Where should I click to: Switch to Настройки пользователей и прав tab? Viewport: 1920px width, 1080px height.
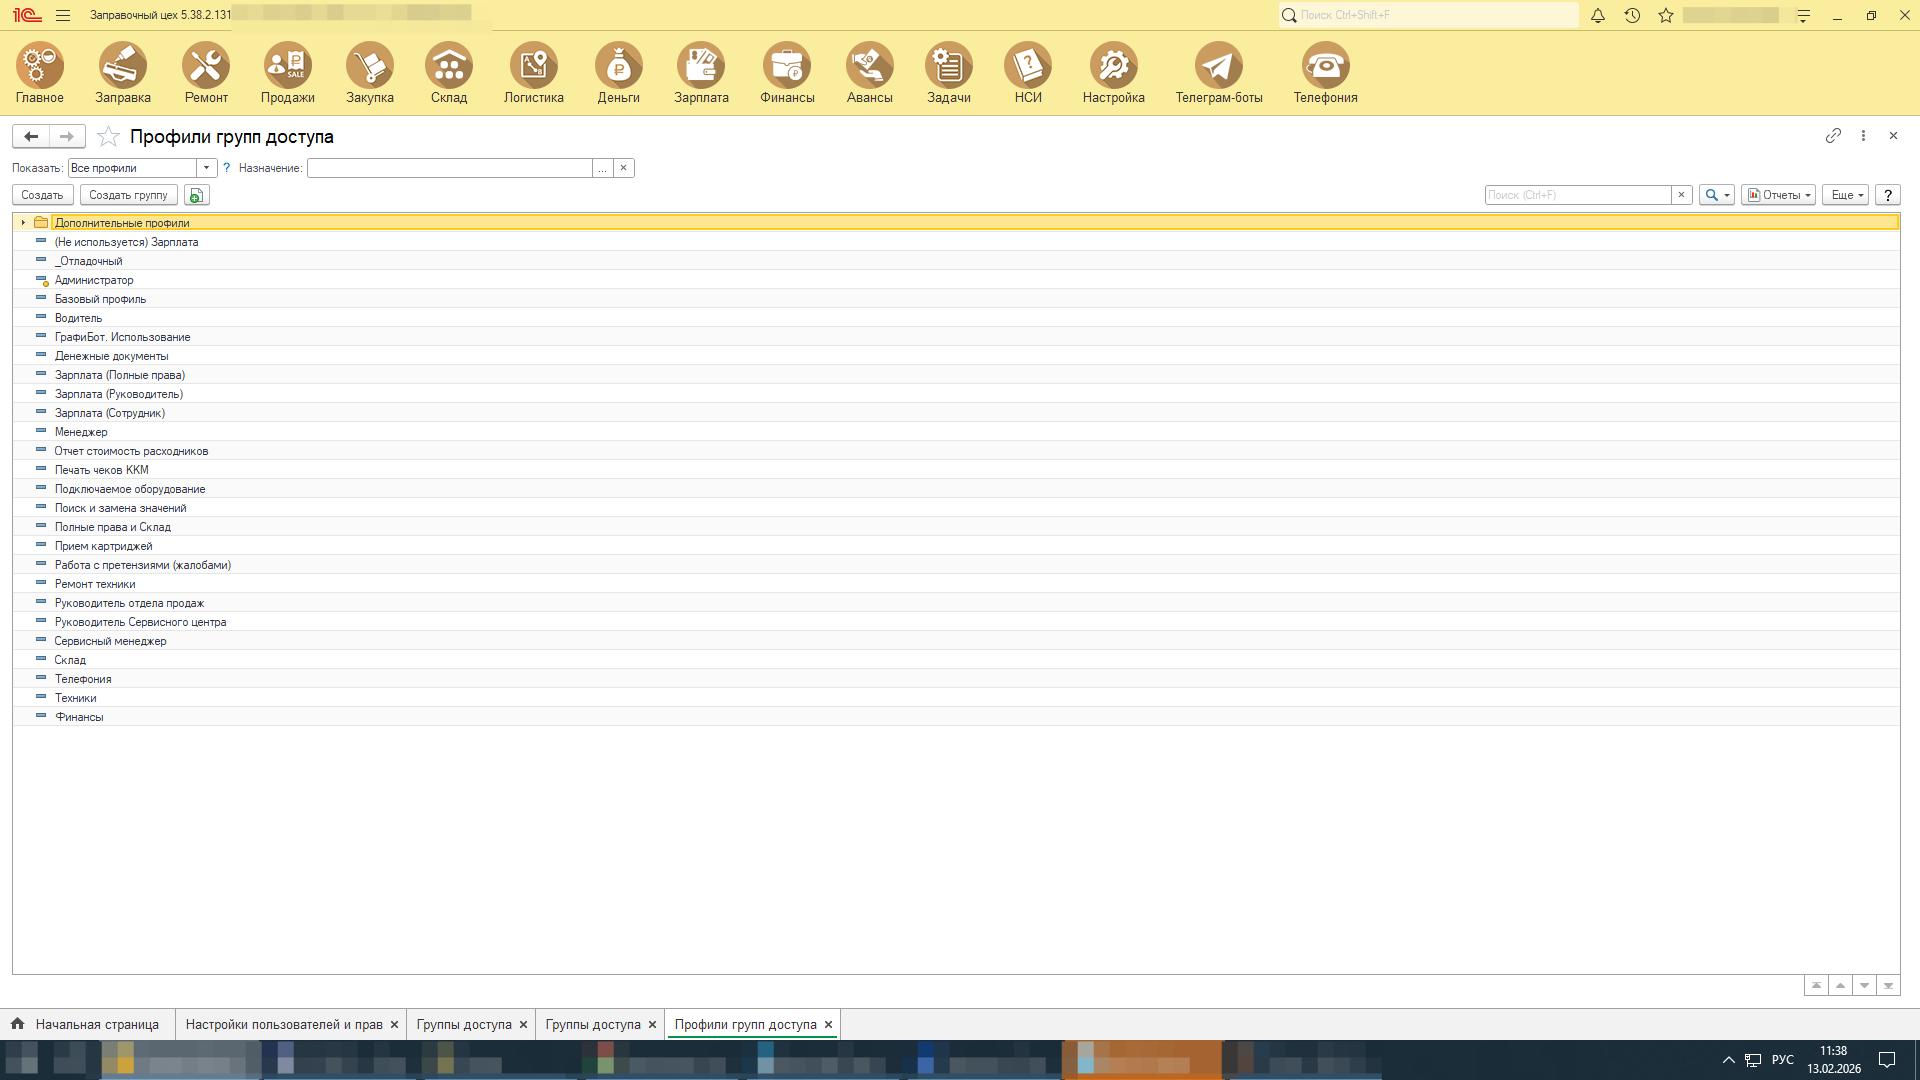284,1024
